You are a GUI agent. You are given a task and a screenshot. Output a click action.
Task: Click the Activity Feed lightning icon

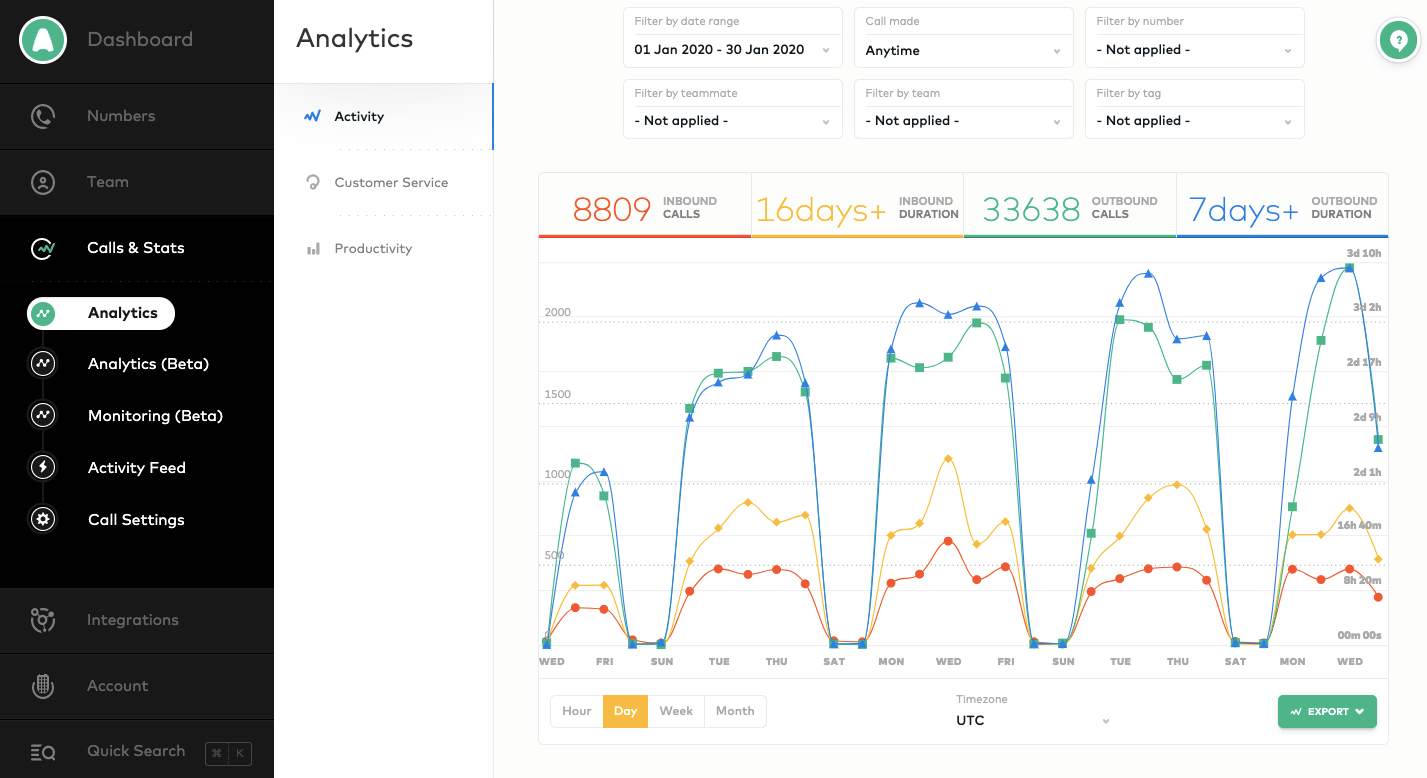click(x=43, y=467)
